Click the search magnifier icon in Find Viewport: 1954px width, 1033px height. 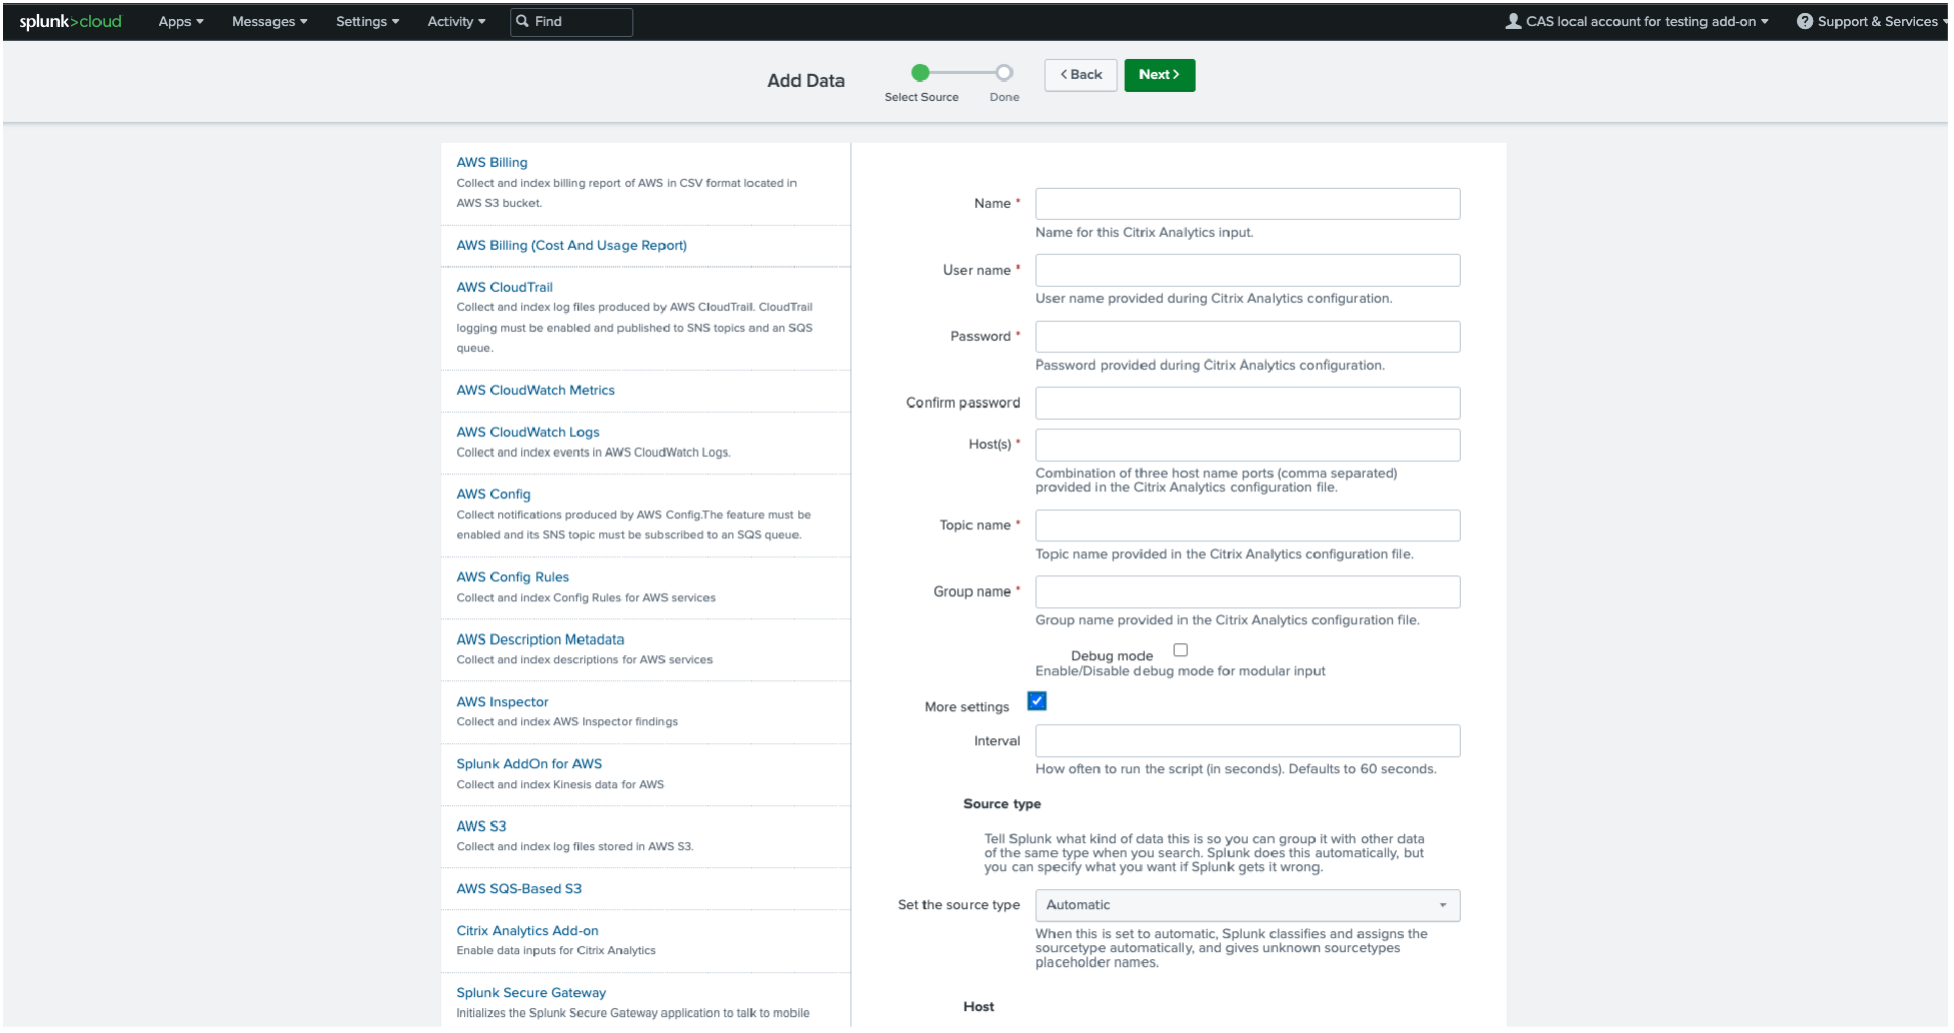(522, 21)
